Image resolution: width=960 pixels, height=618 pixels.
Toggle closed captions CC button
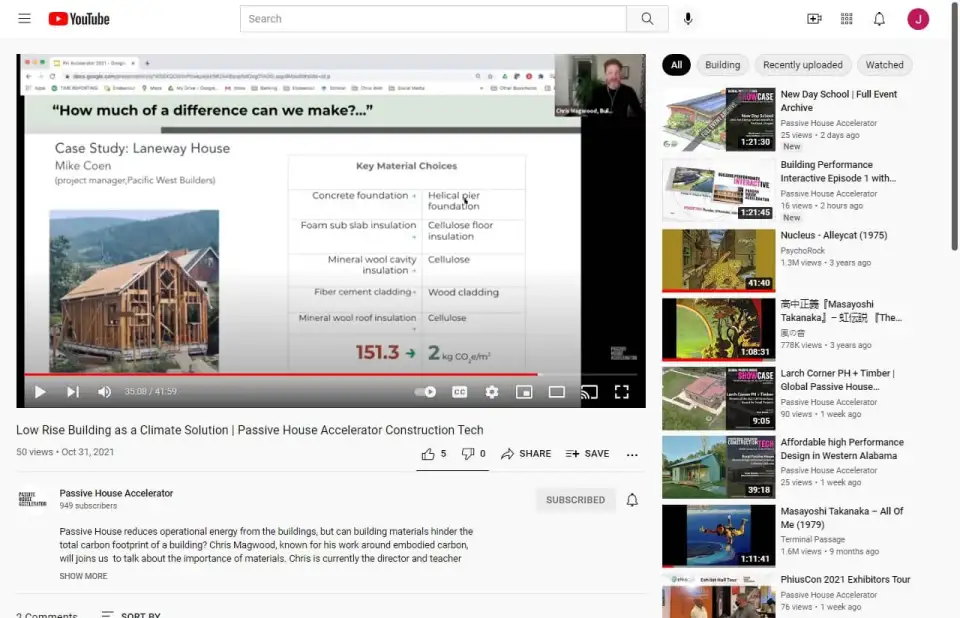[459, 392]
